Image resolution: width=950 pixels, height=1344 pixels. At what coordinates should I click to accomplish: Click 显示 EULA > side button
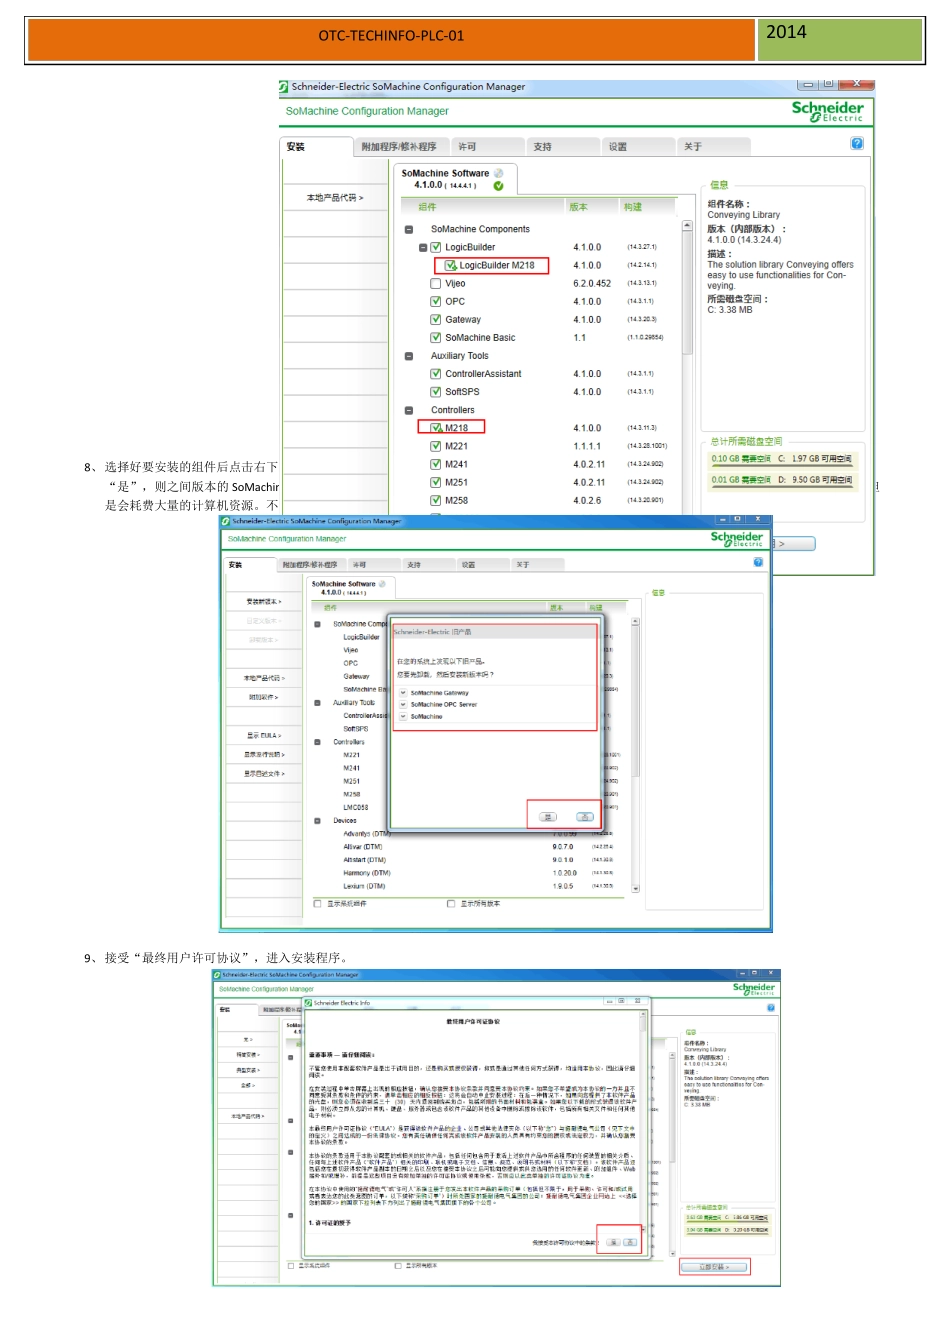264,736
